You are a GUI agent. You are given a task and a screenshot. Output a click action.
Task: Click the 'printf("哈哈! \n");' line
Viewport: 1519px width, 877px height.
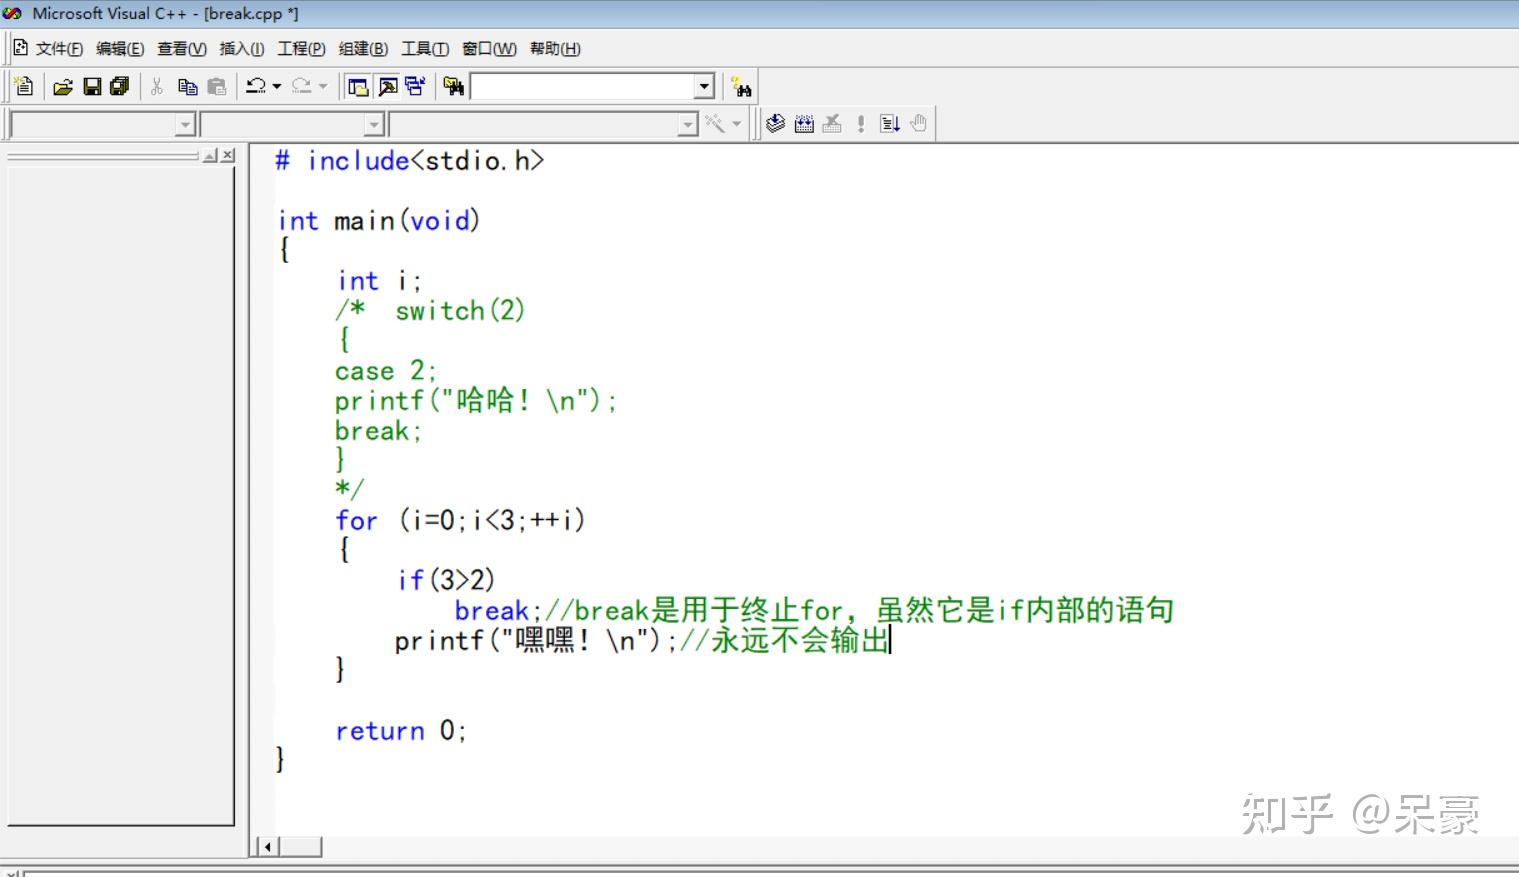click(x=476, y=401)
